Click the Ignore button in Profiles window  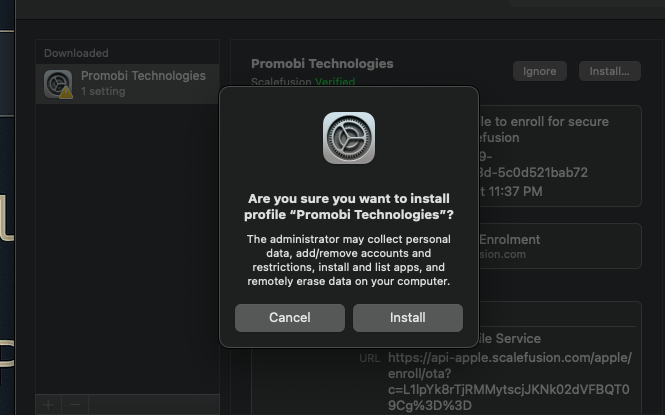click(539, 71)
